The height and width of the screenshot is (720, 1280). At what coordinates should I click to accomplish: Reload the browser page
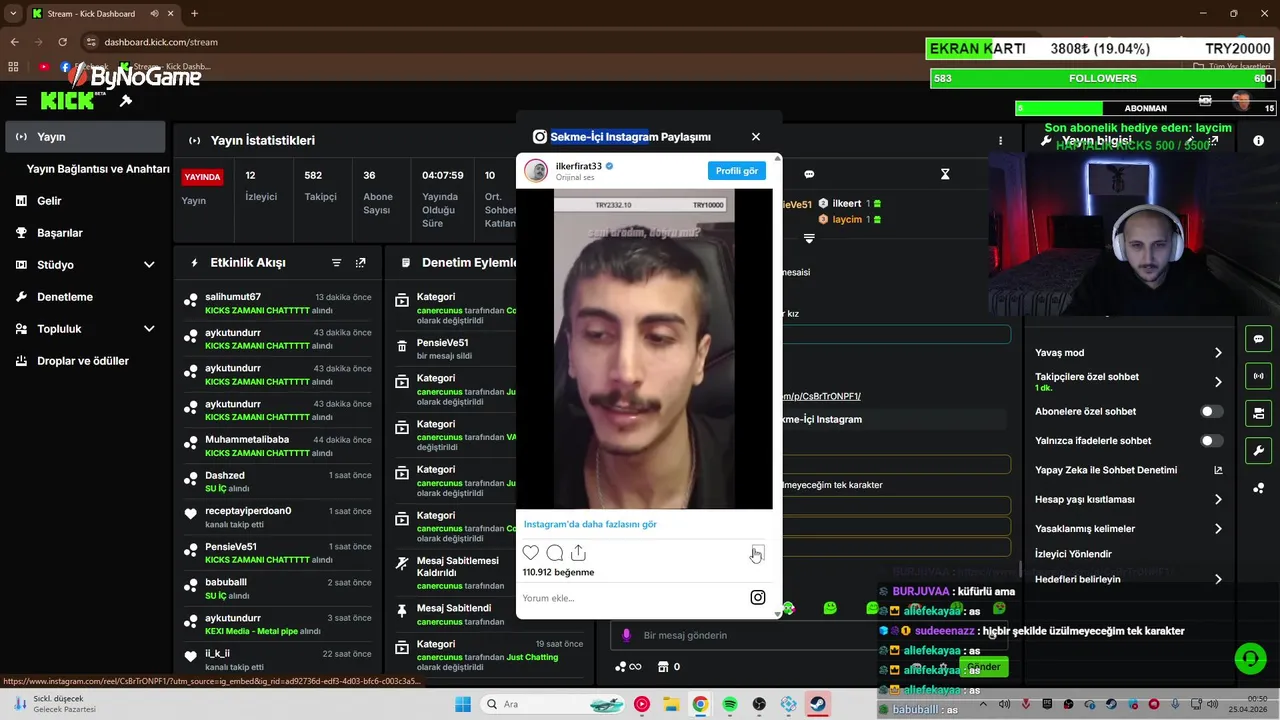[62, 42]
